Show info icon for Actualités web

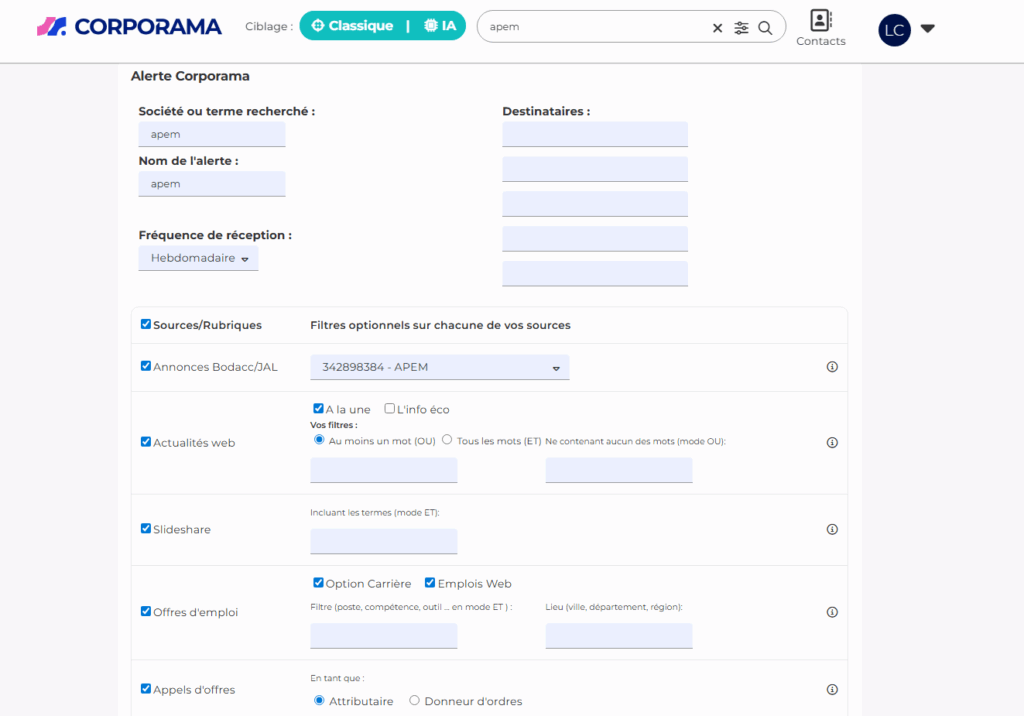pos(832,442)
